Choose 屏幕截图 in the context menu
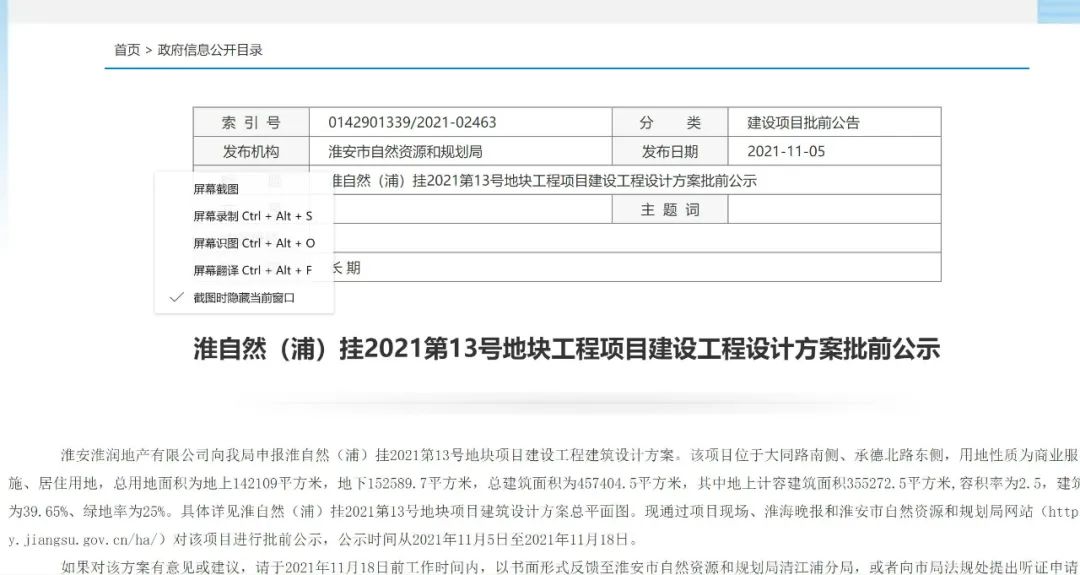Image resolution: width=1080 pixels, height=575 pixels. coord(216,189)
